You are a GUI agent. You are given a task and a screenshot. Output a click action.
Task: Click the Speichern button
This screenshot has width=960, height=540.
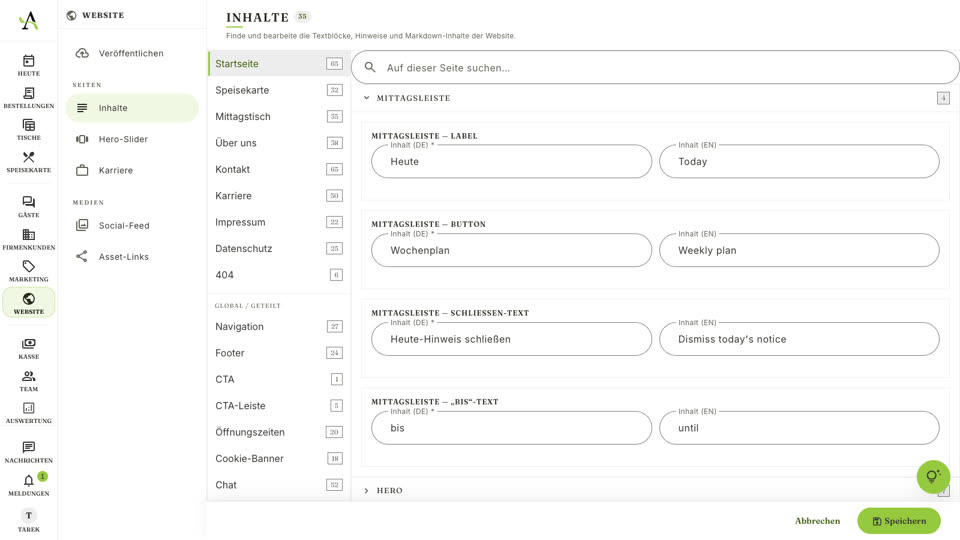coord(898,521)
